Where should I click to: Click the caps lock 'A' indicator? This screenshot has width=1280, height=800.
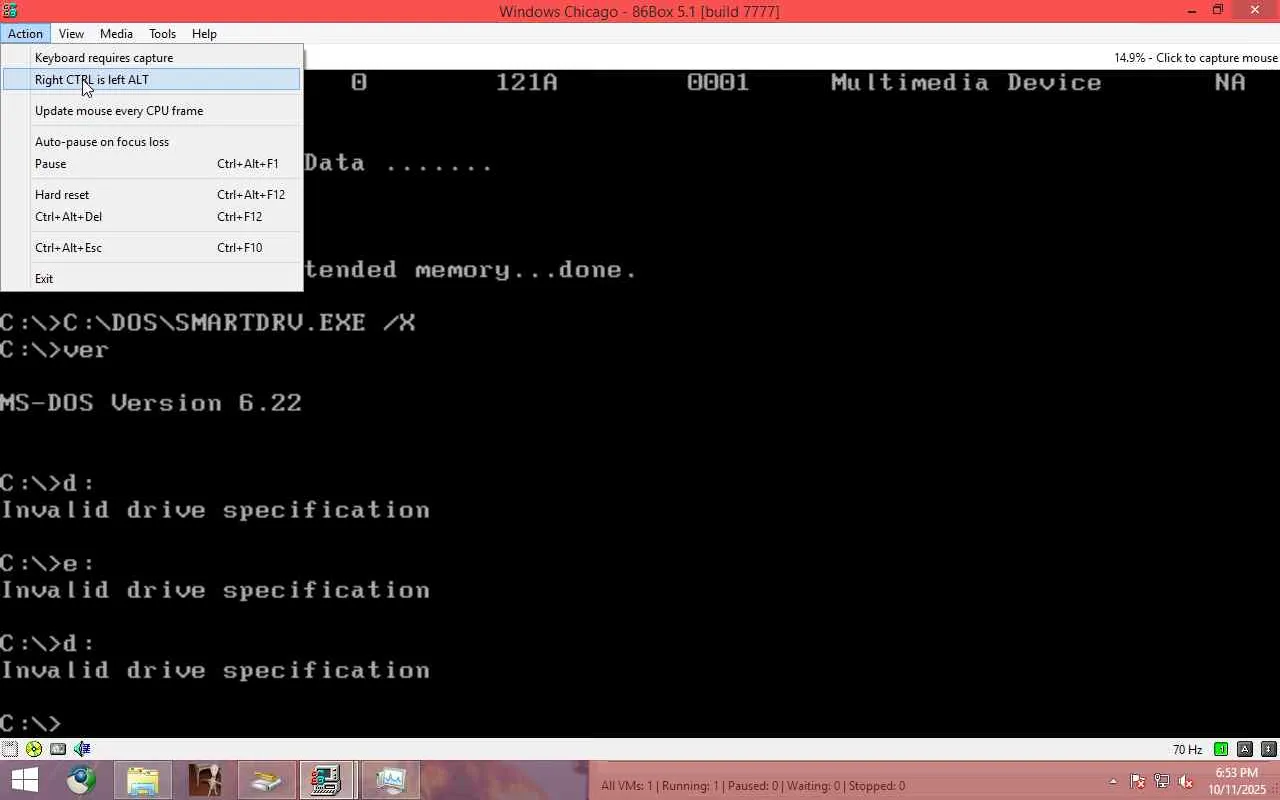[1245, 749]
